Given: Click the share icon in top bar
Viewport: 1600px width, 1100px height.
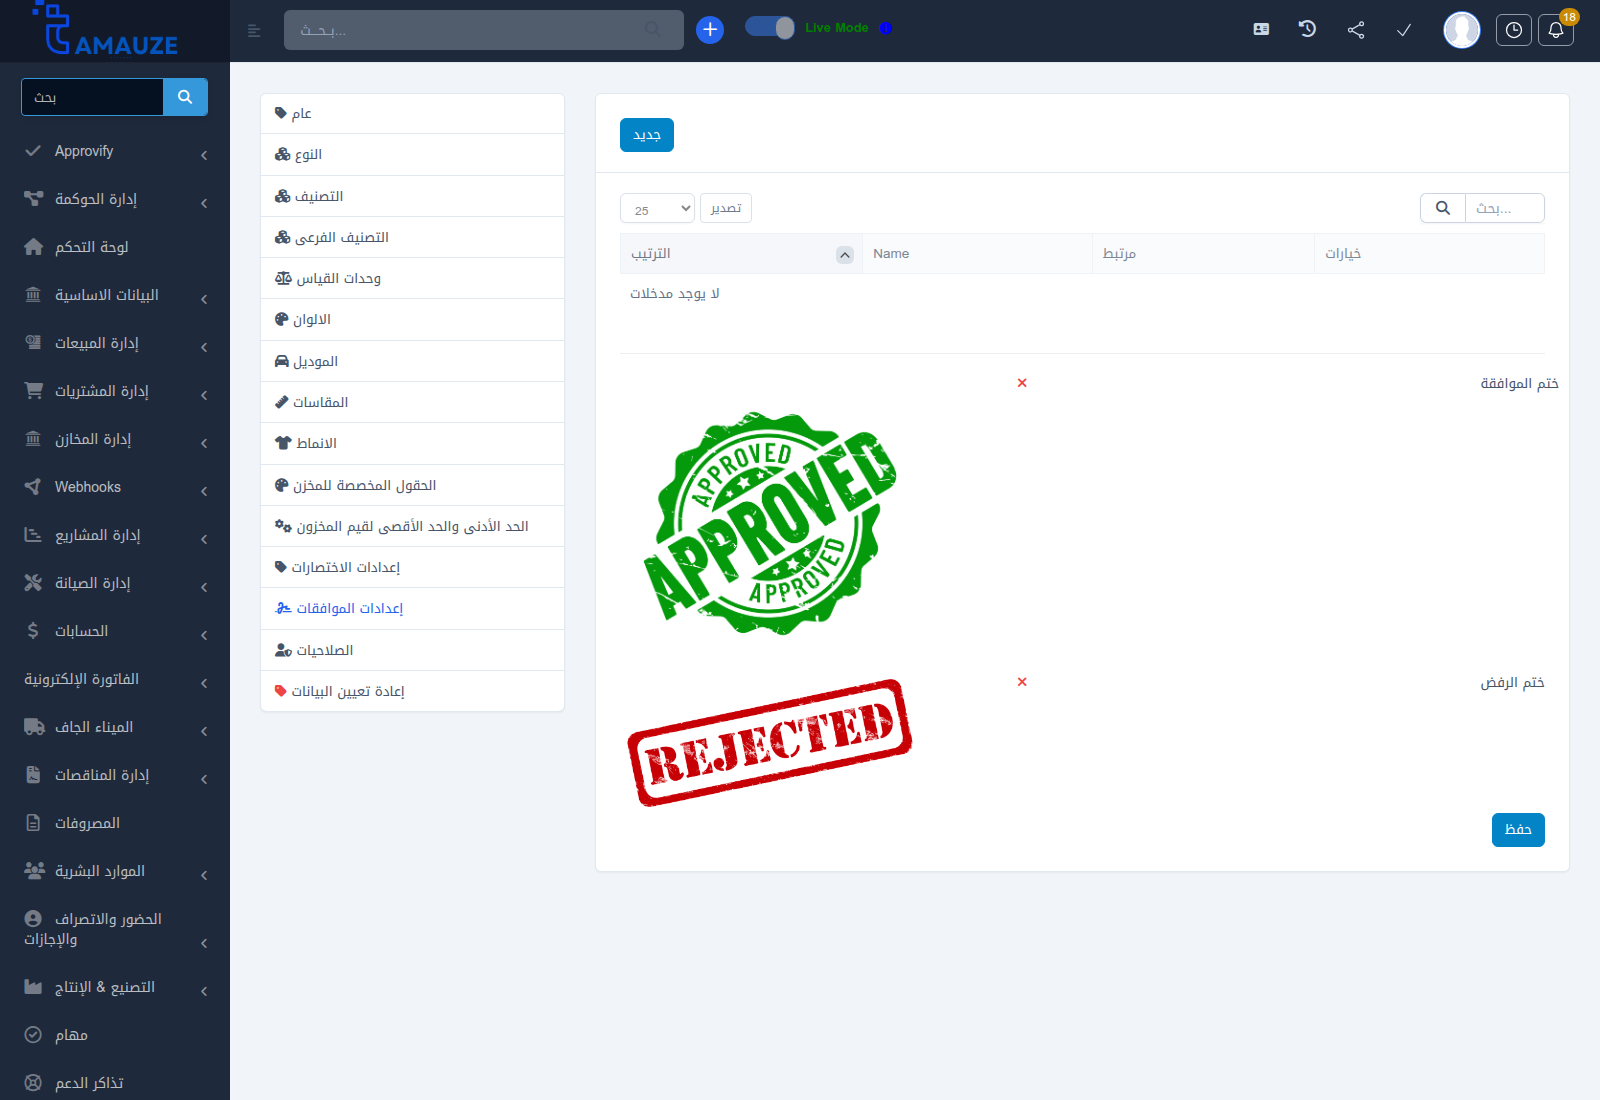Looking at the screenshot, I should tap(1356, 30).
